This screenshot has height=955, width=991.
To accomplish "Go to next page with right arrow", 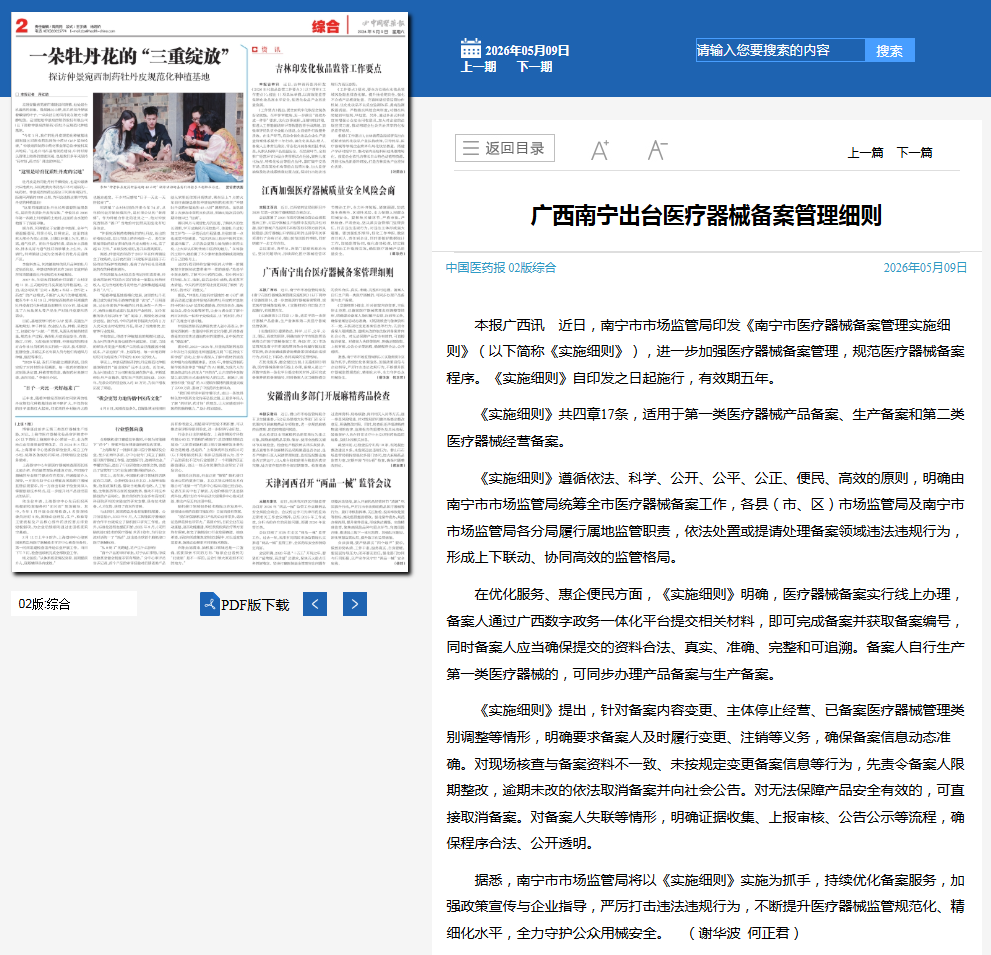I will click(x=355, y=604).
